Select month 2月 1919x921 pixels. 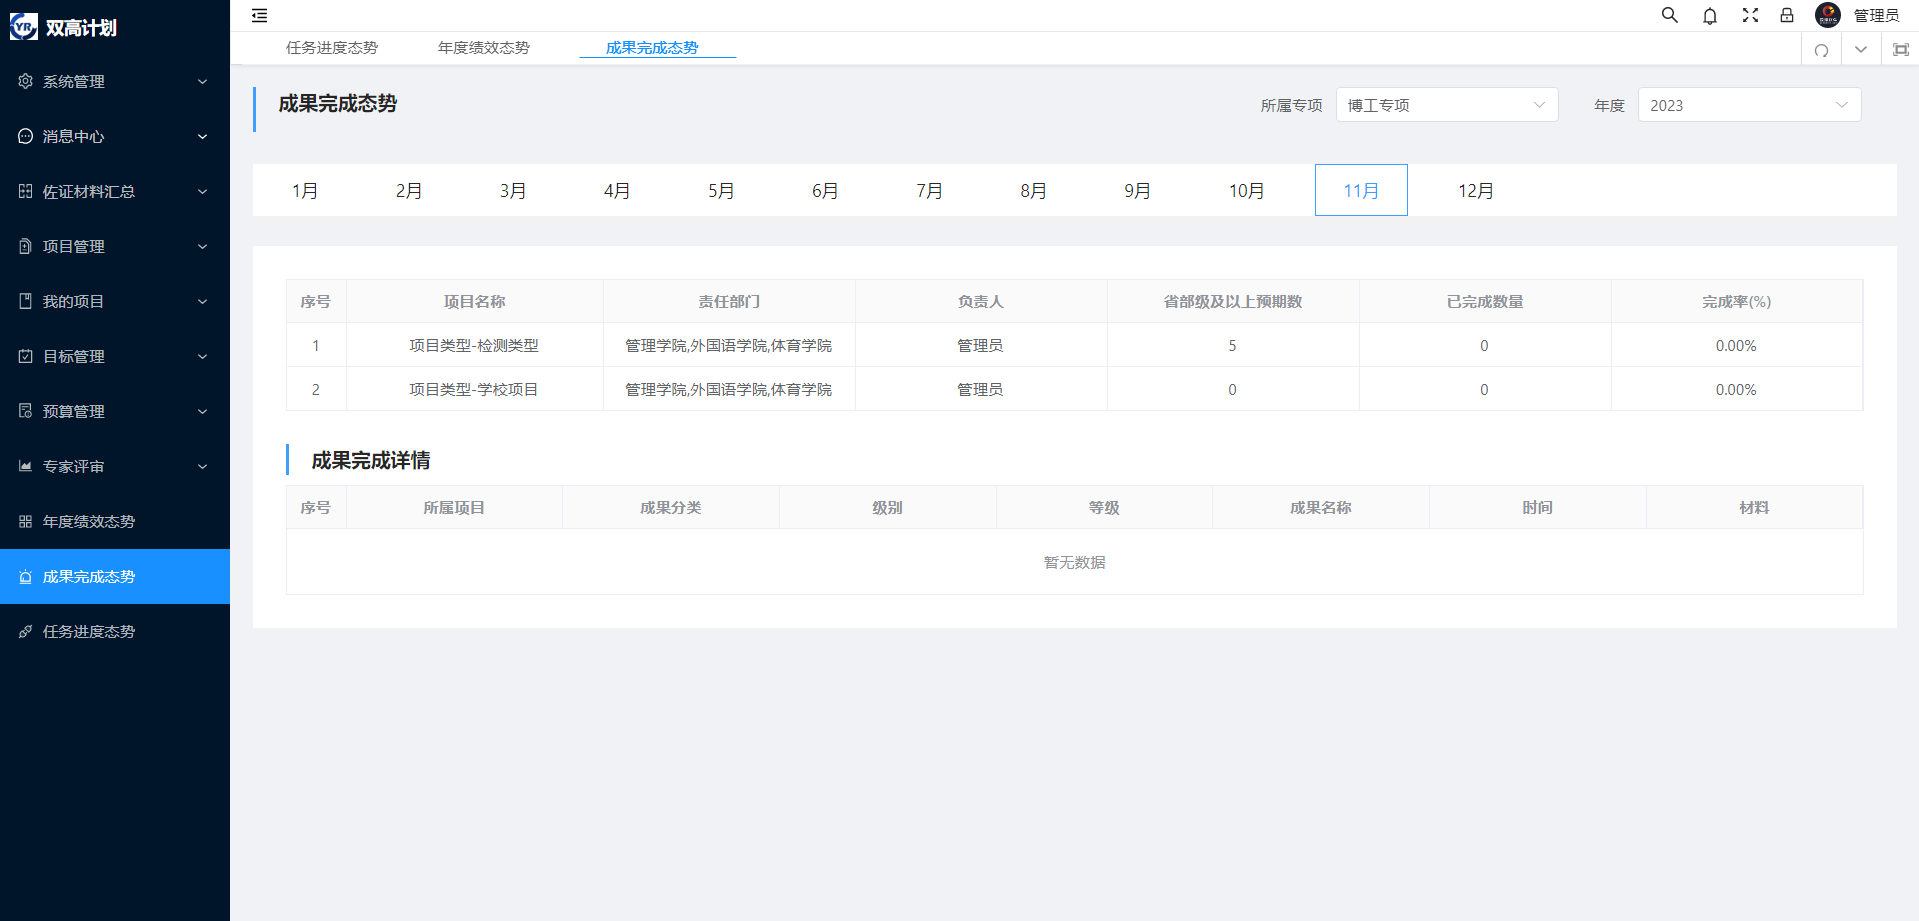(x=409, y=190)
